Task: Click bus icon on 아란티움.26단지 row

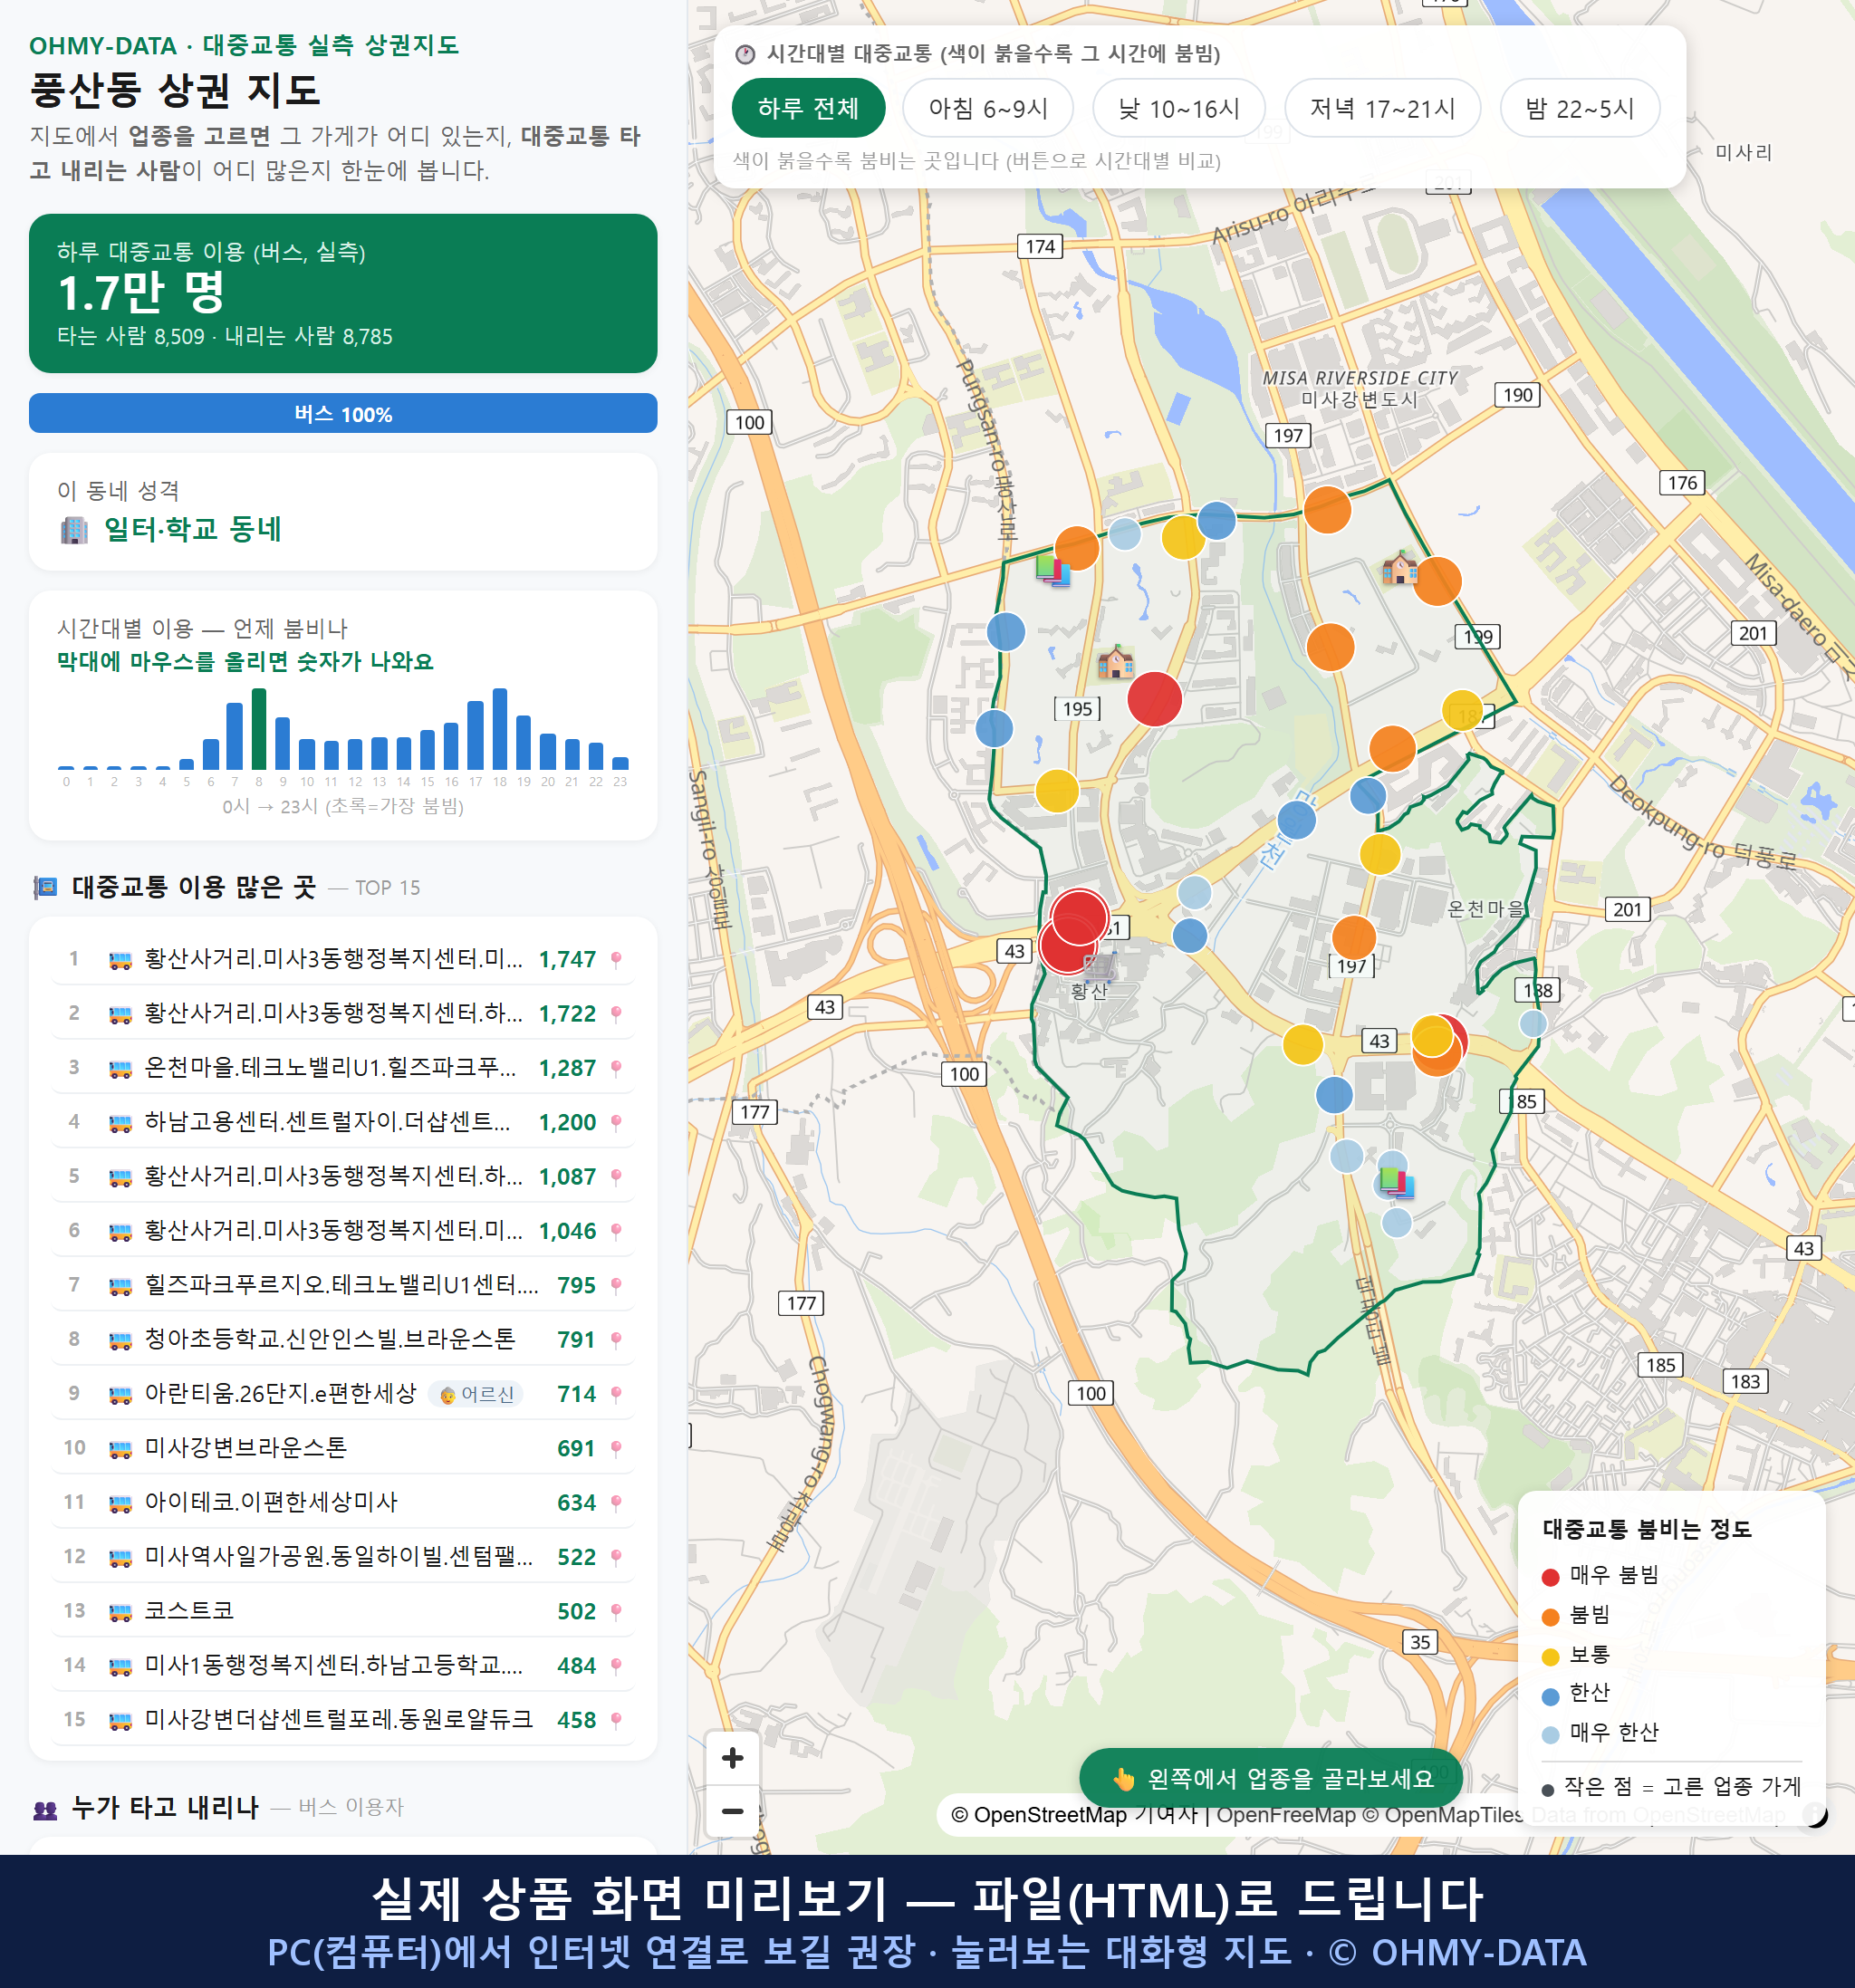Action: tap(120, 1394)
